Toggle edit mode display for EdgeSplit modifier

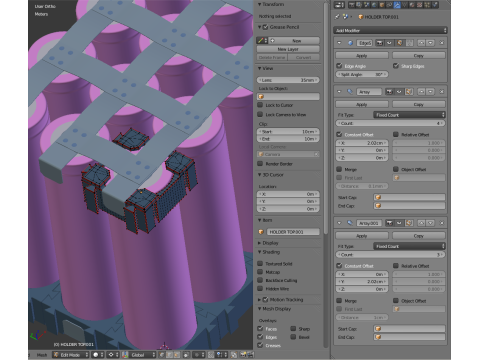(400, 43)
